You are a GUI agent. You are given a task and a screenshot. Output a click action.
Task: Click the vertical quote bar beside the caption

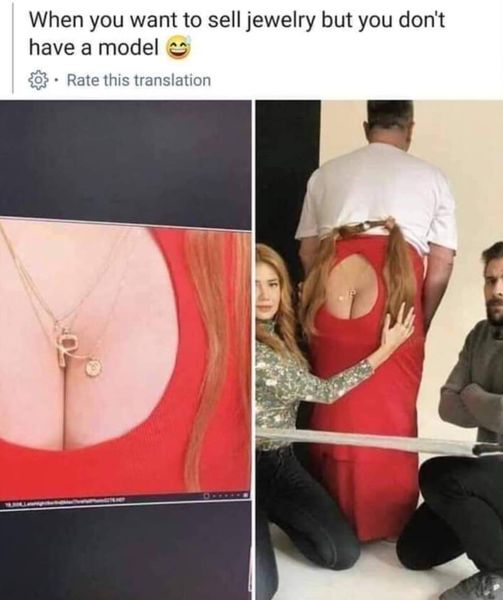pos(13,48)
